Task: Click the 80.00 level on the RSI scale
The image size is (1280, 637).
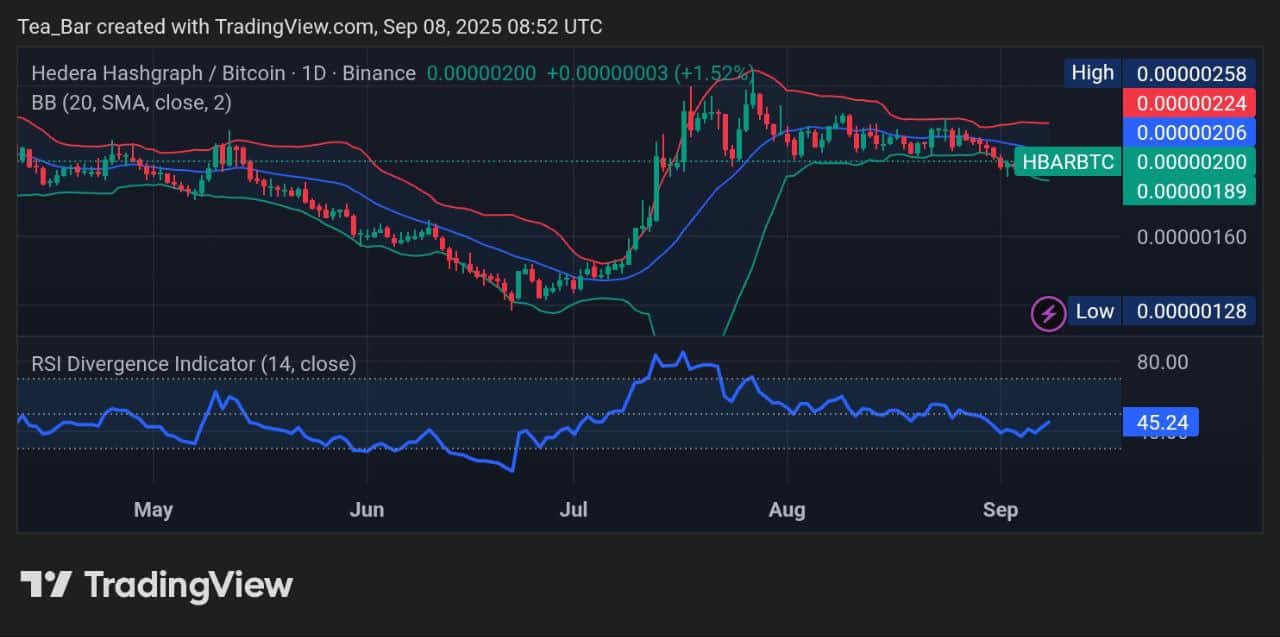Action: click(x=1162, y=362)
